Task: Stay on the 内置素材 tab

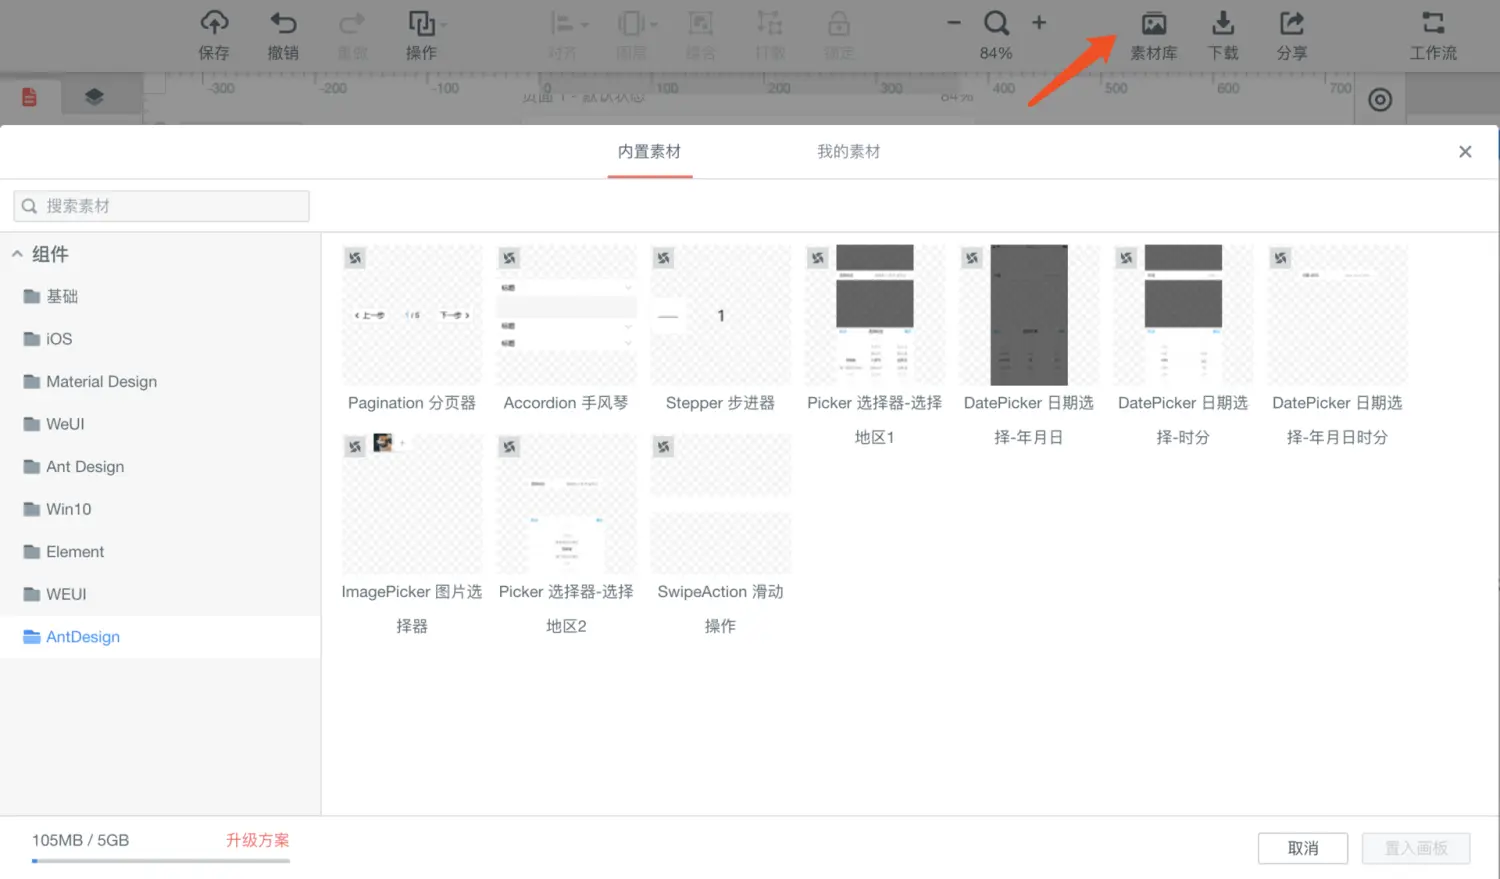Action: coord(649,151)
